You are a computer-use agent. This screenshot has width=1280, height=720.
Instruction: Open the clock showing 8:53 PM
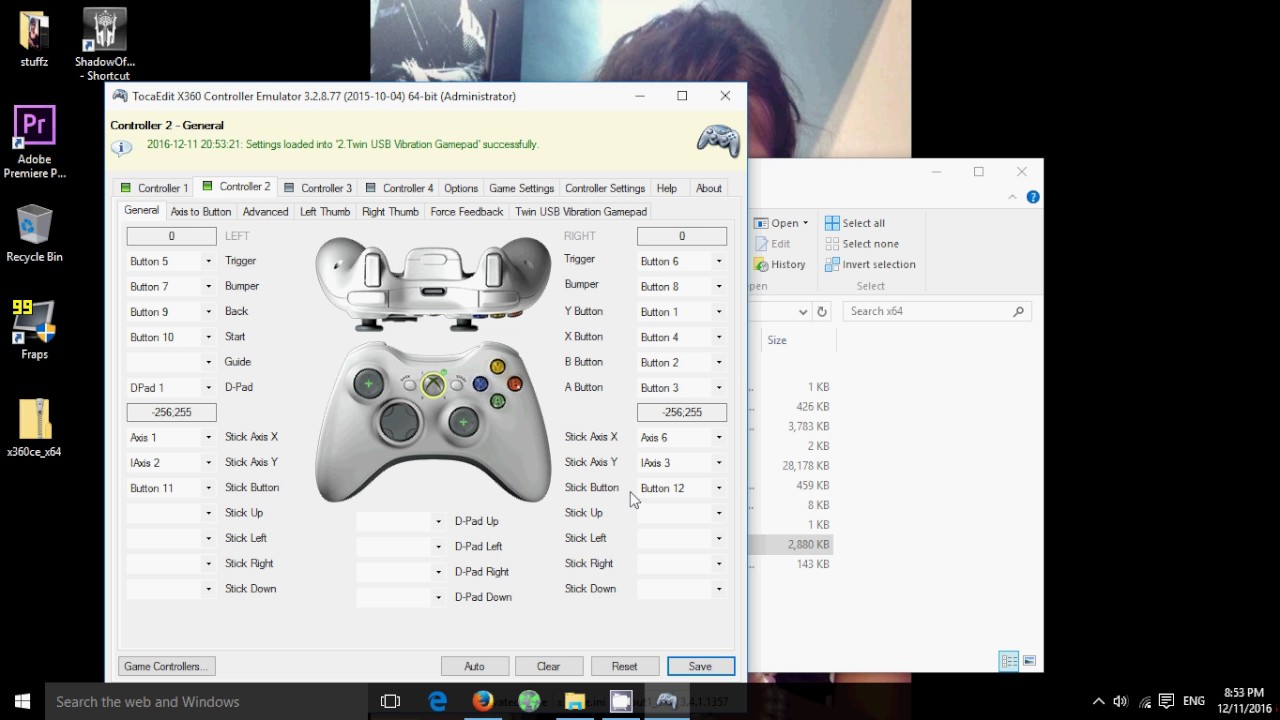coord(1243,701)
